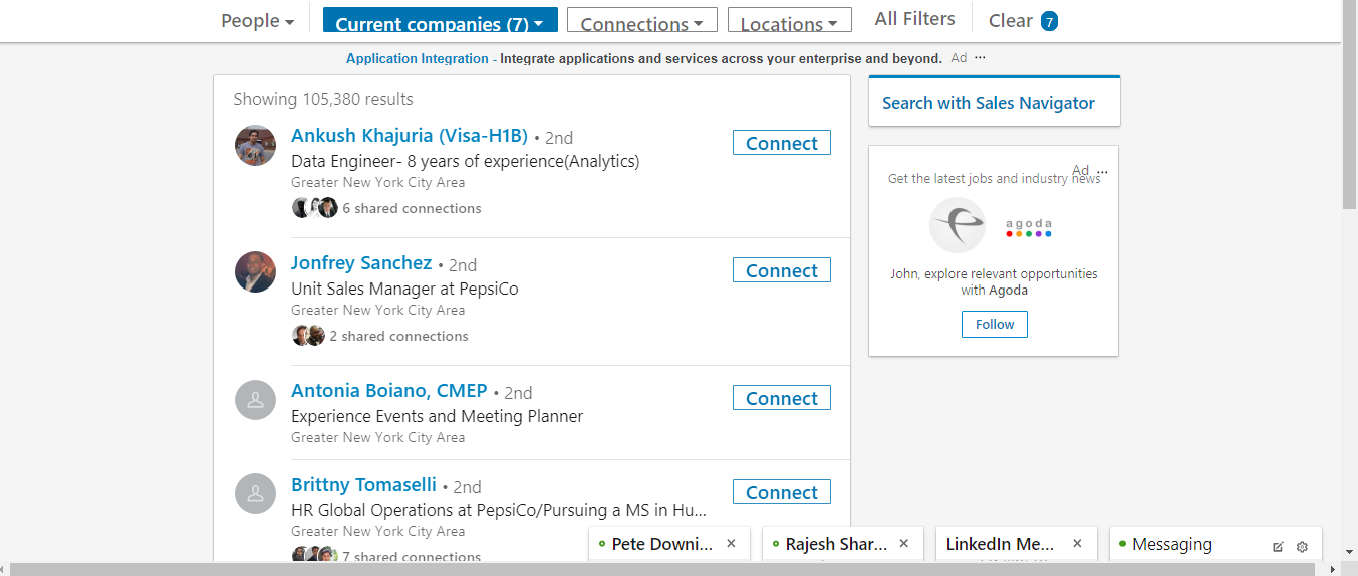The image size is (1358, 576).
Task: Open the Locations filter dropdown
Action: tap(788, 23)
